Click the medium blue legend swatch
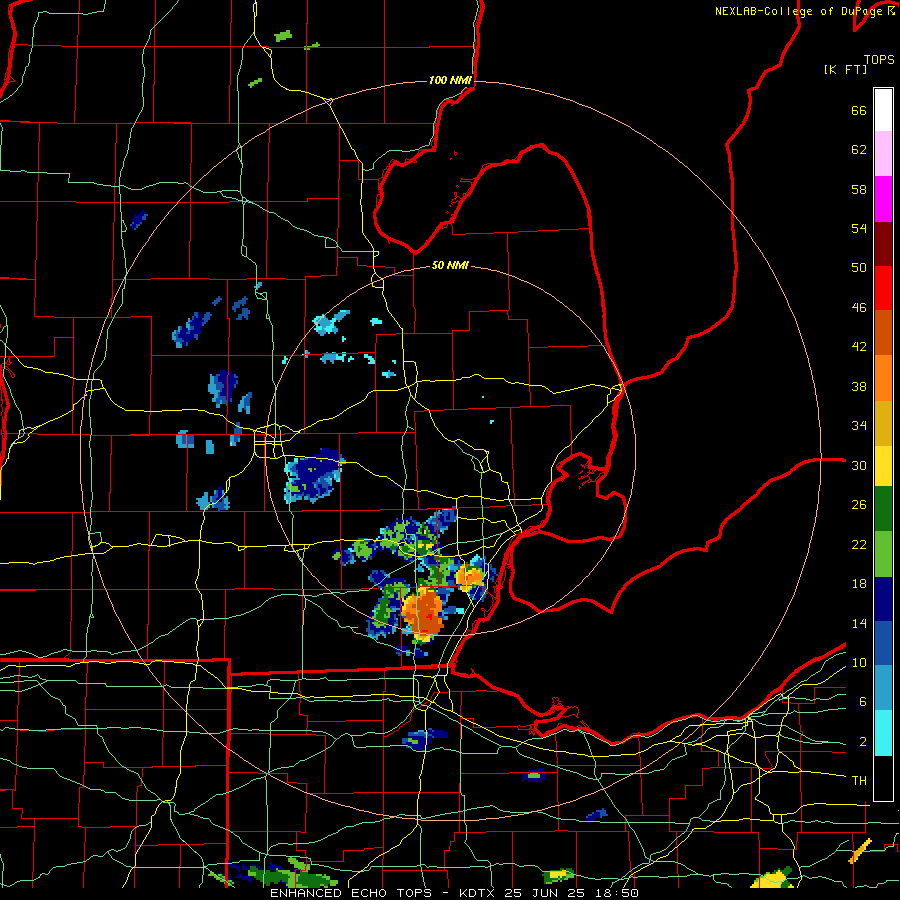Screen dimensions: 900x900 tap(883, 643)
